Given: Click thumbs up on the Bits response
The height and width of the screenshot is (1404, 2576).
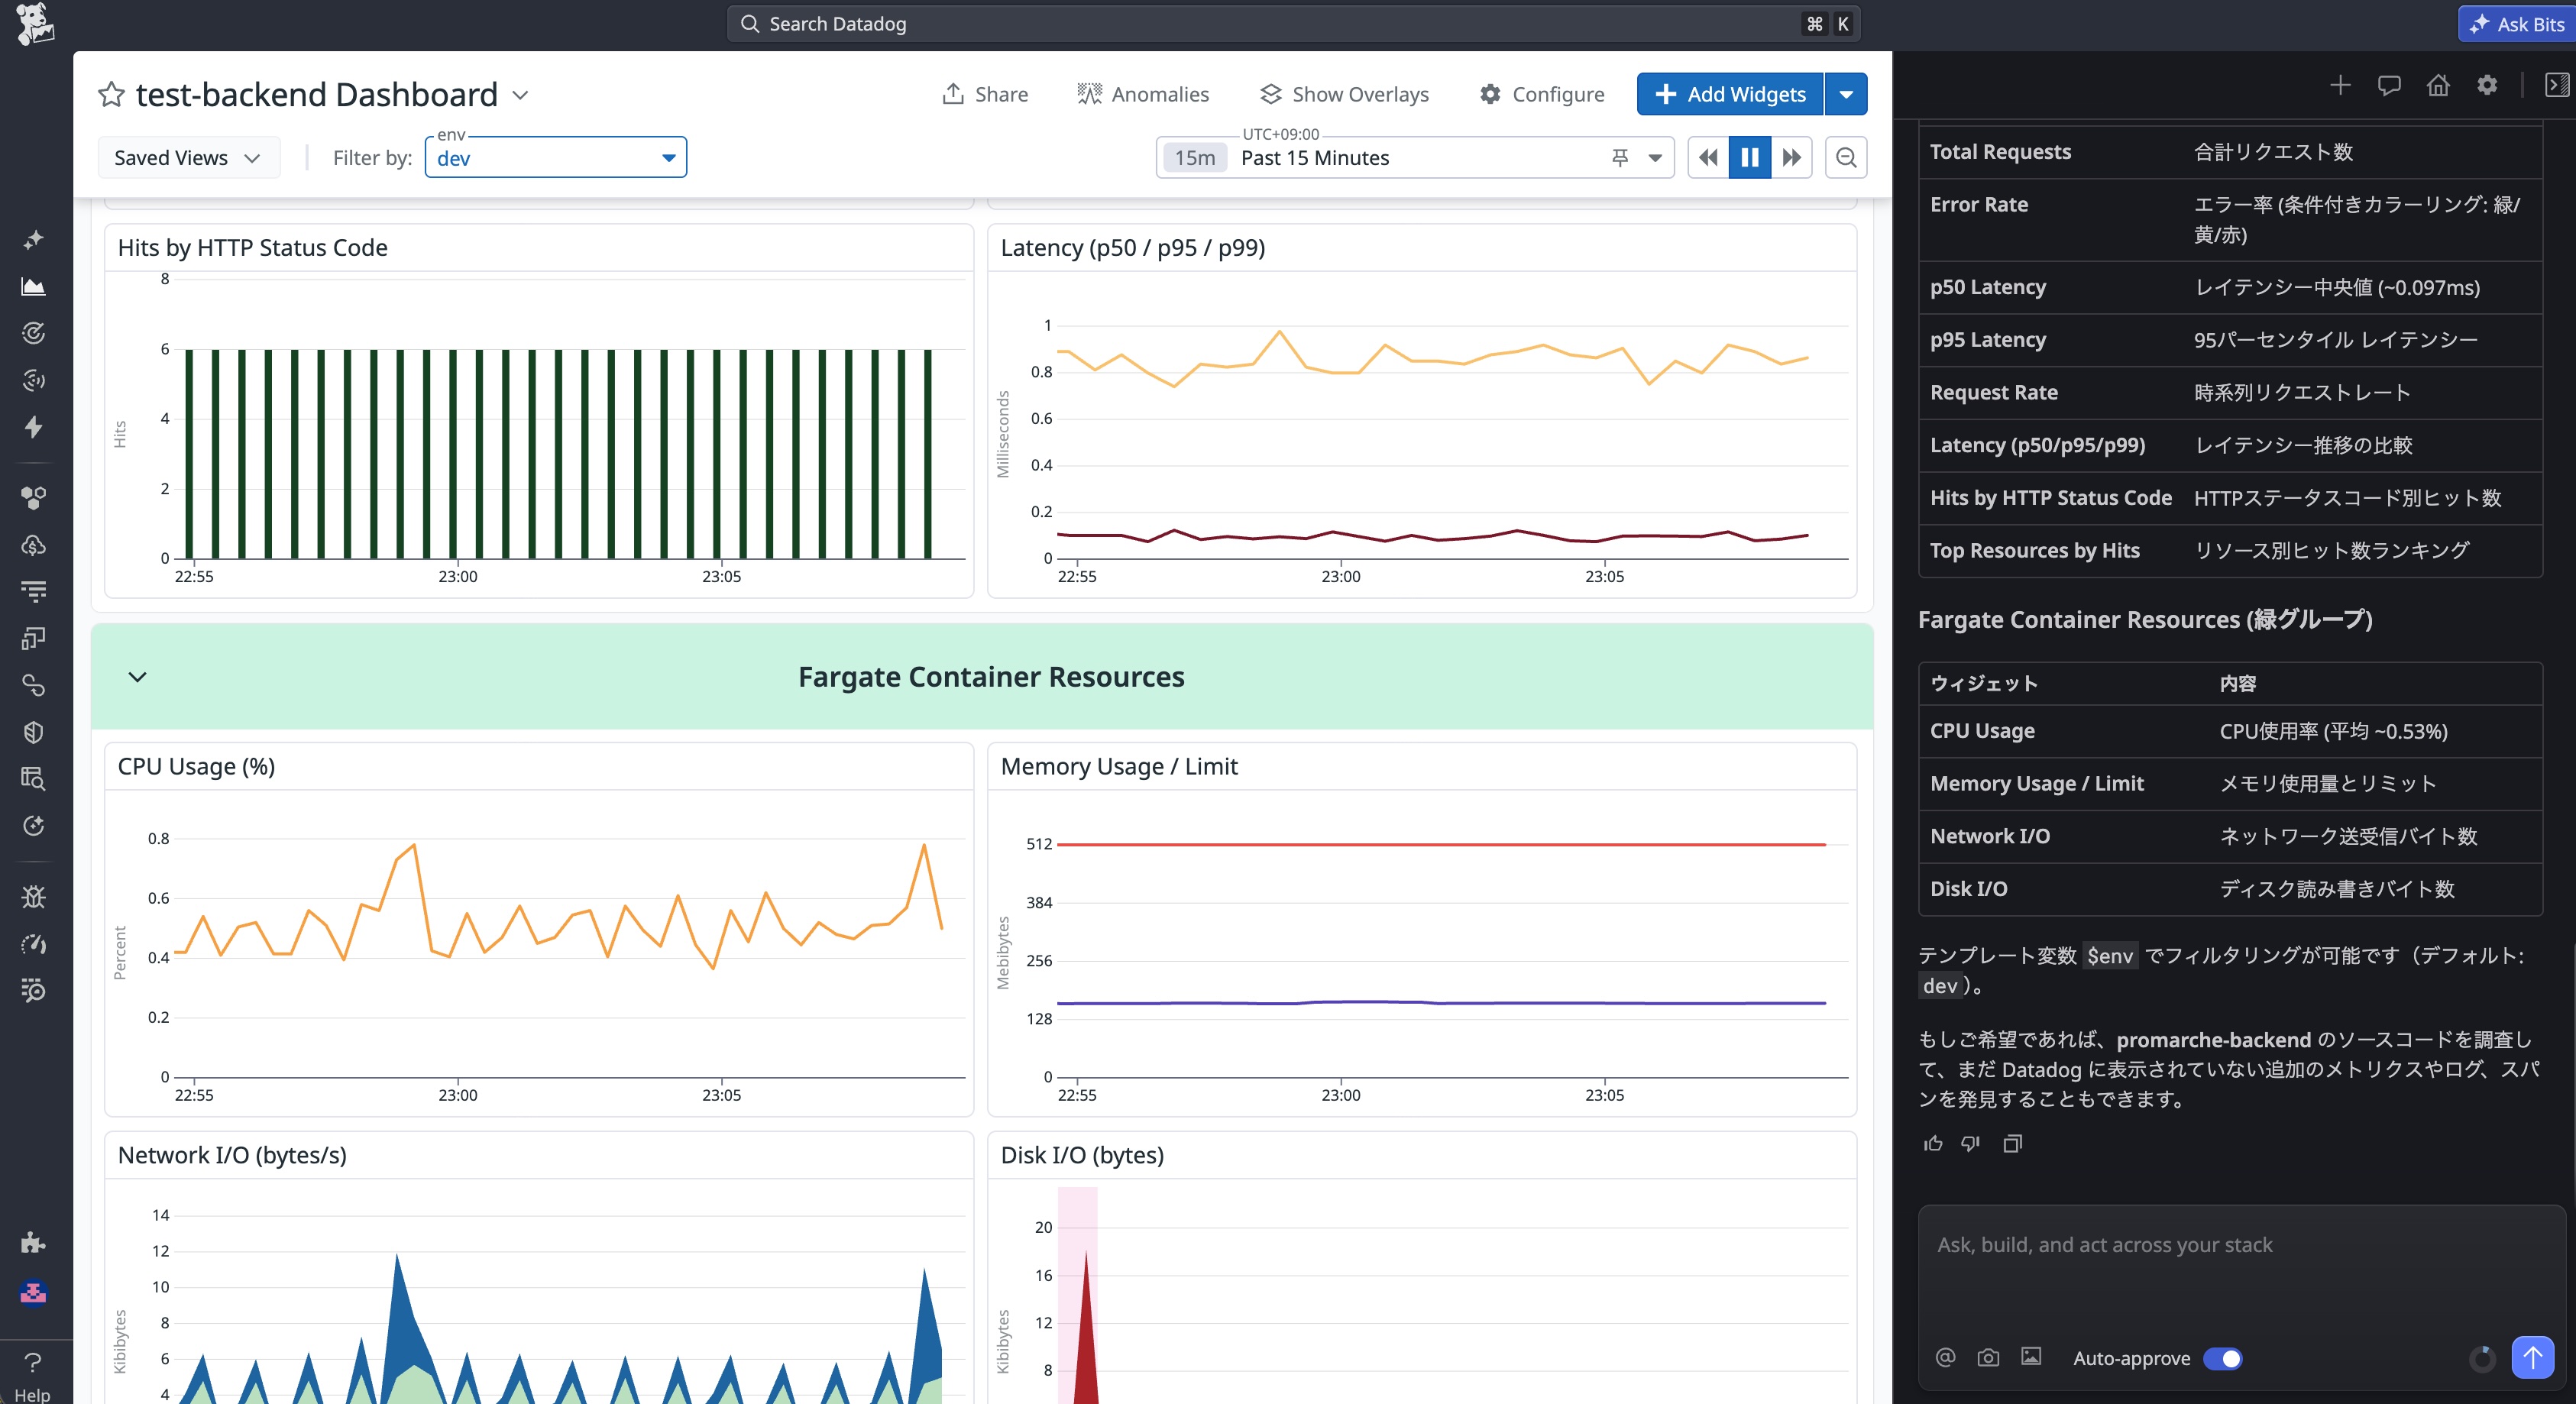Looking at the screenshot, I should [1933, 1143].
